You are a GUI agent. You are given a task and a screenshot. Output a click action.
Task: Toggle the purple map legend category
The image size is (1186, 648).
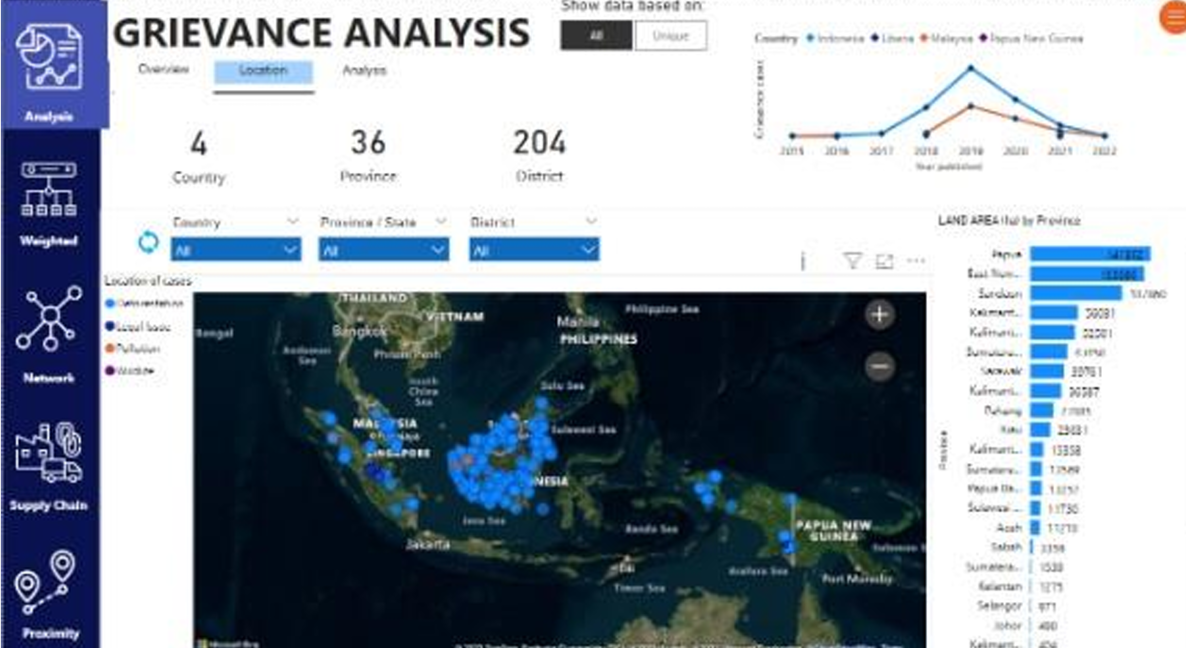point(130,371)
